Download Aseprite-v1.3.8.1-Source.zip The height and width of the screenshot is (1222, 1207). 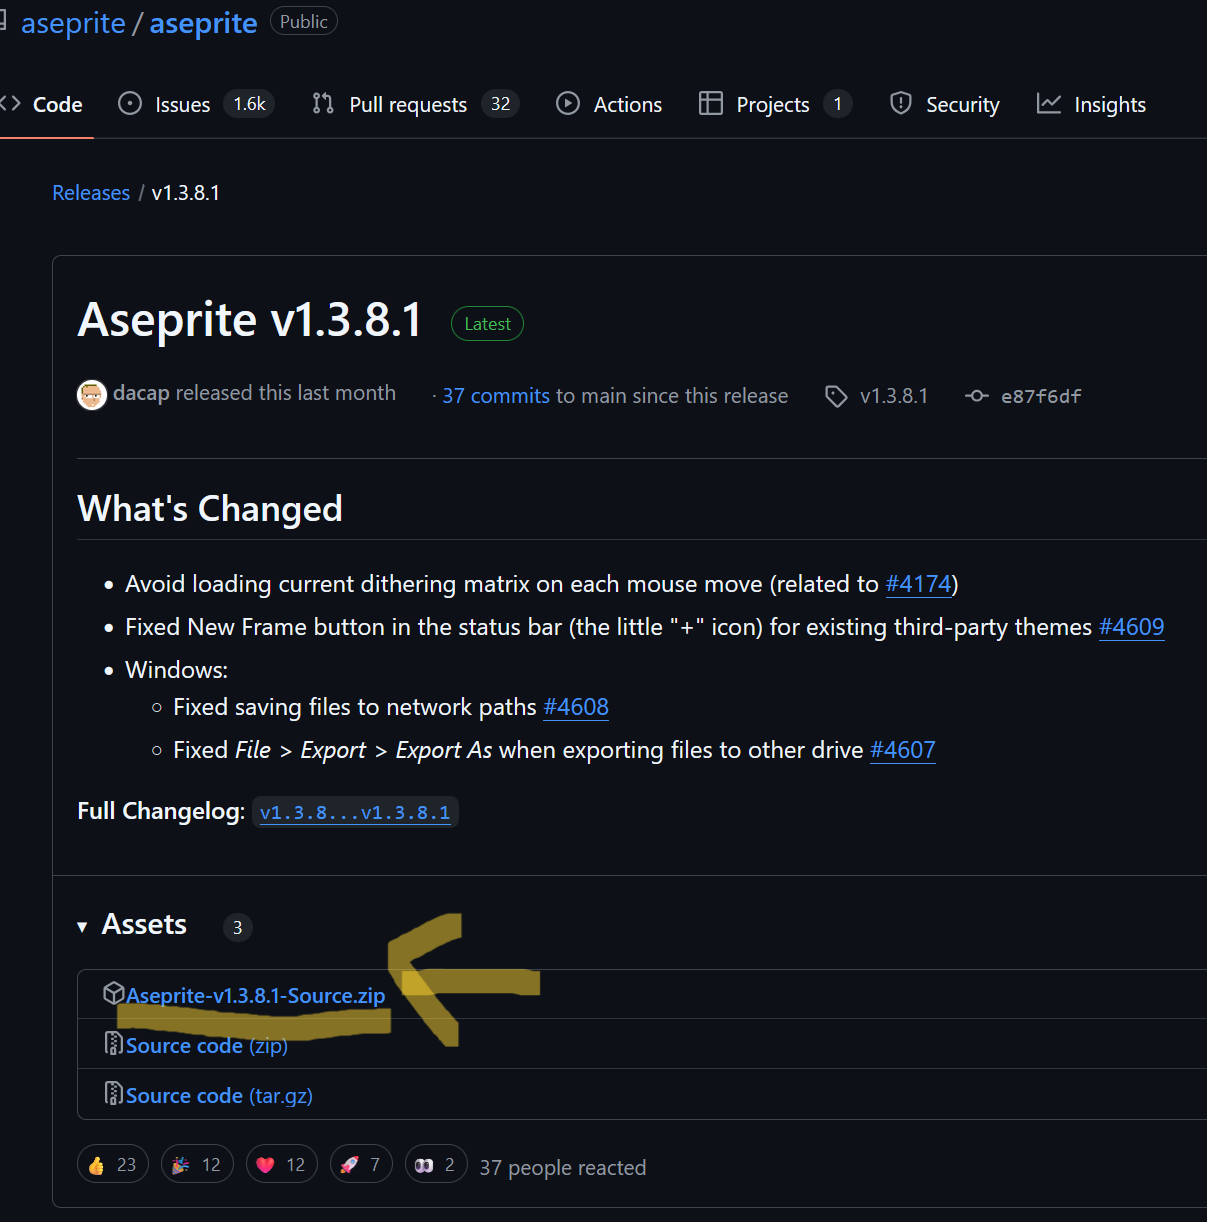point(256,996)
